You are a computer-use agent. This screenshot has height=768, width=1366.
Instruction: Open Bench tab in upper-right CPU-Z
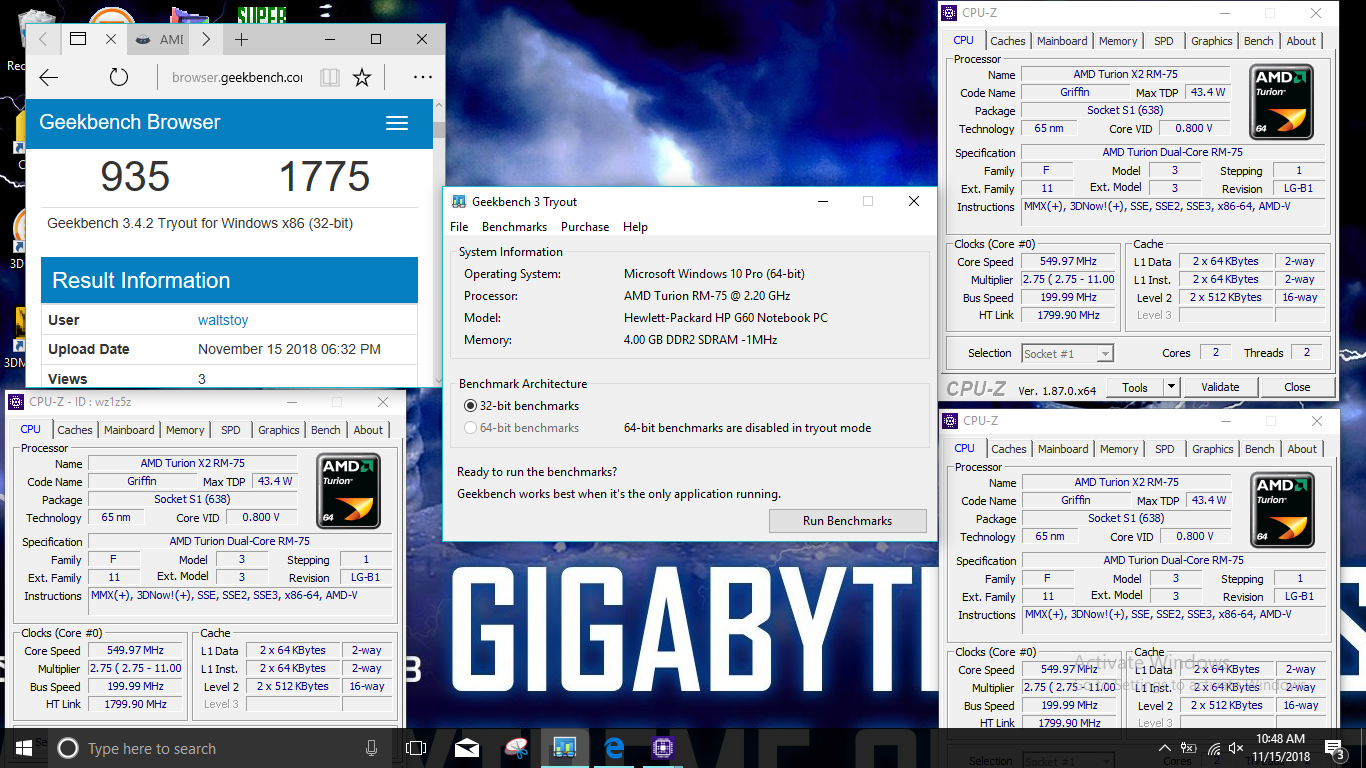1259,41
